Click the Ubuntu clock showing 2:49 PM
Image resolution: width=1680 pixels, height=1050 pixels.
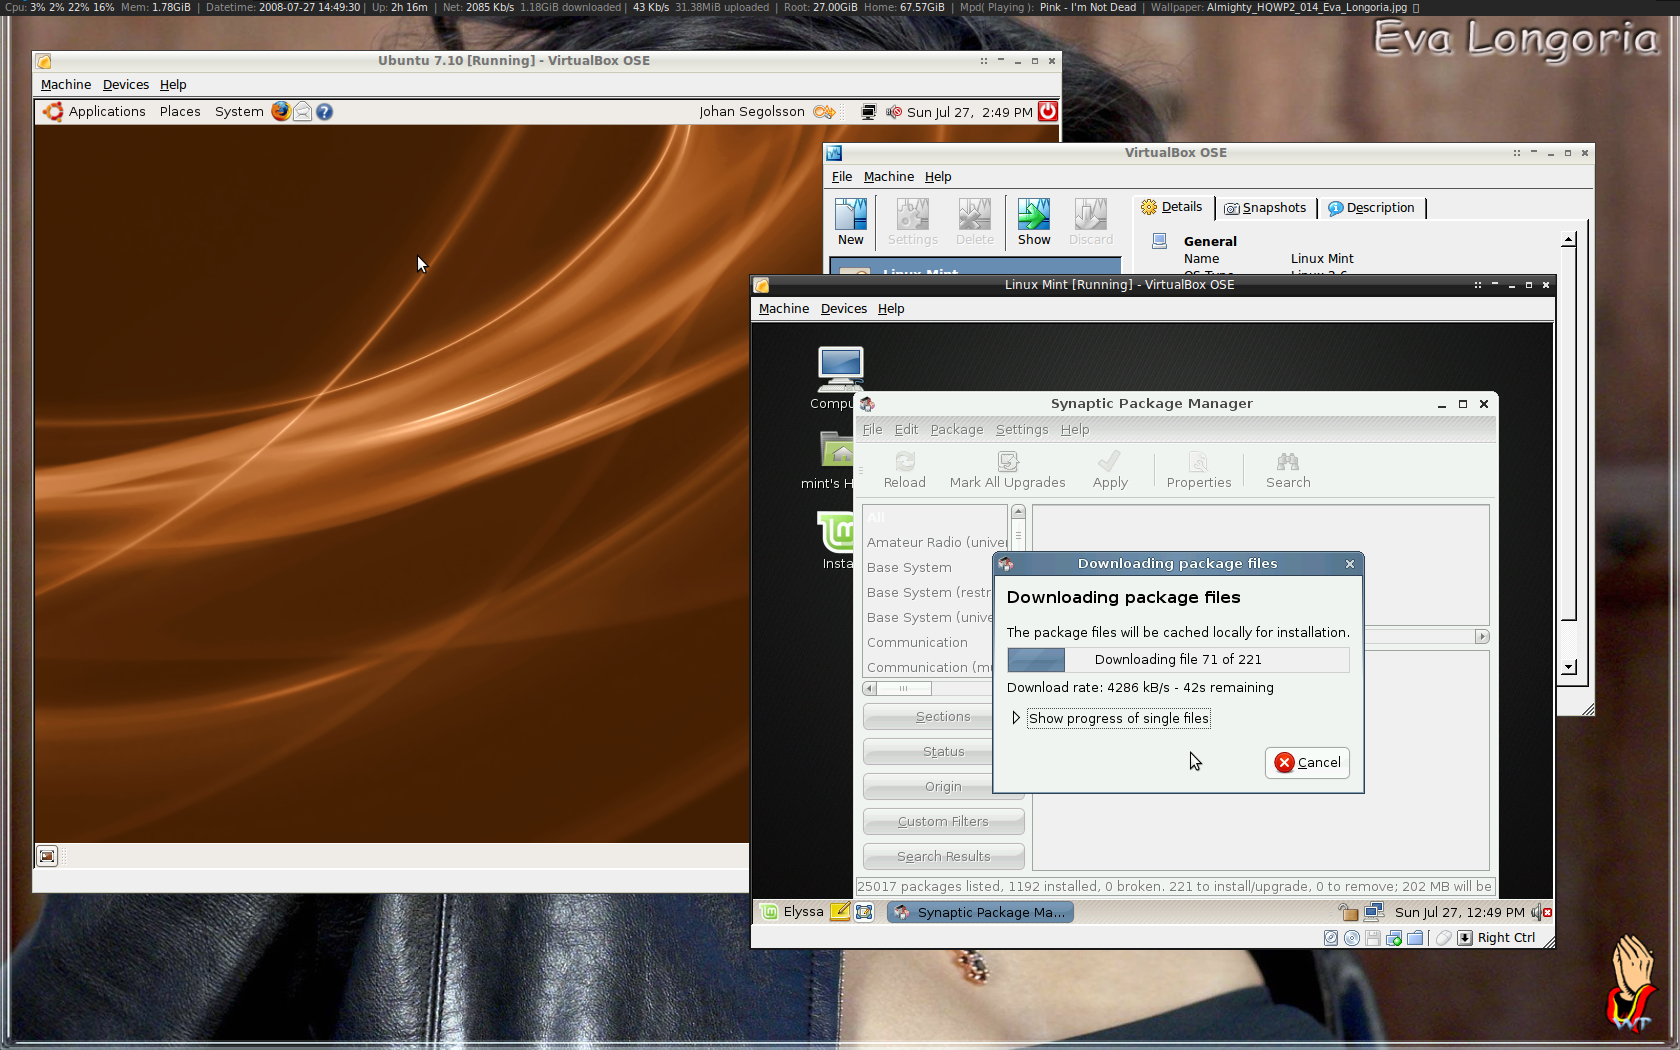click(x=969, y=112)
